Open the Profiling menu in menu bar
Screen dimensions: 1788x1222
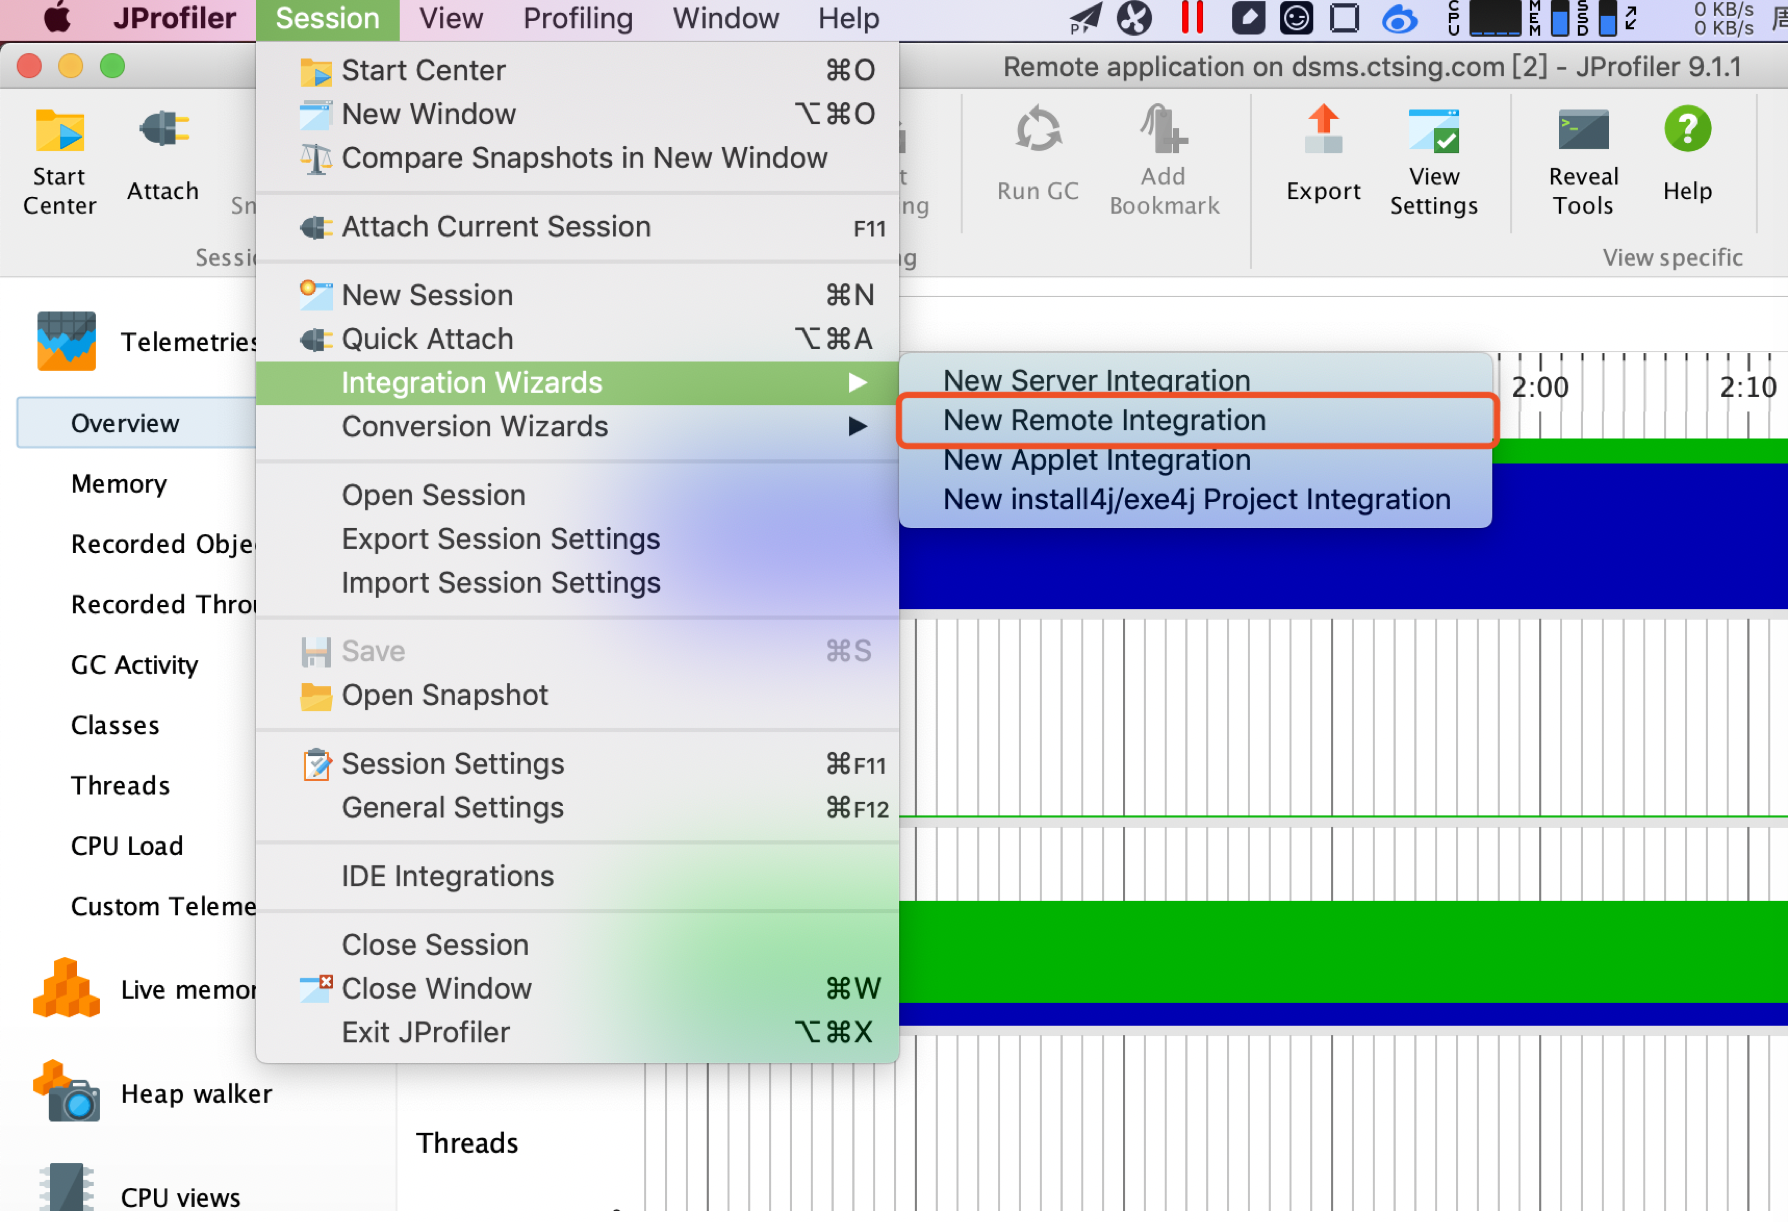(578, 18)
